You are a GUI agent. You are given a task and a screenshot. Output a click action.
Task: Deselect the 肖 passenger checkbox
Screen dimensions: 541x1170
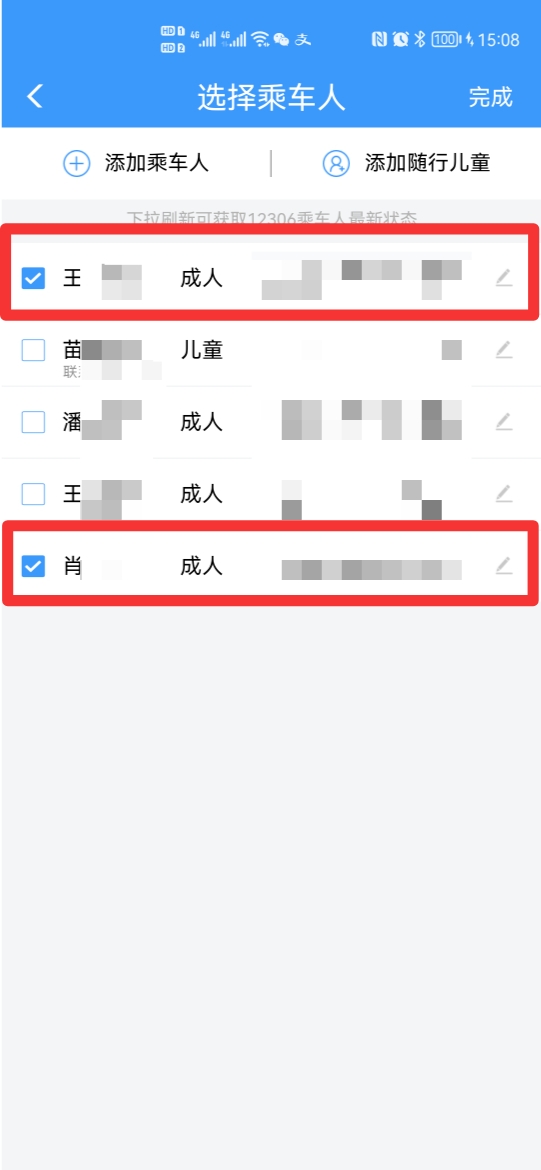coord(34,566)
